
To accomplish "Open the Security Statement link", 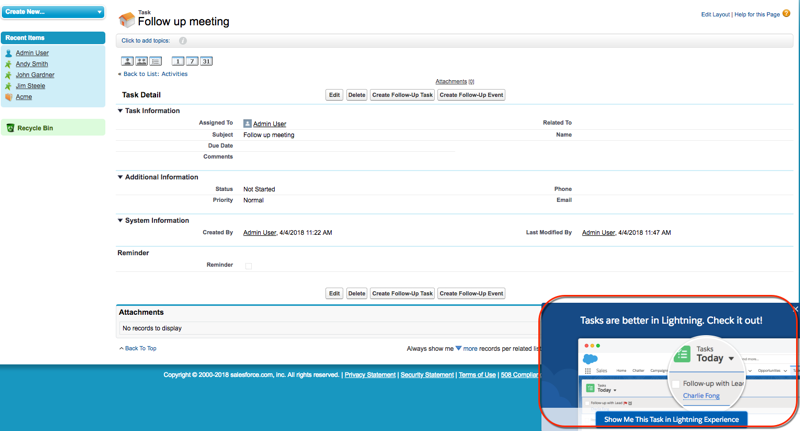I will click(x=427, y=375).
